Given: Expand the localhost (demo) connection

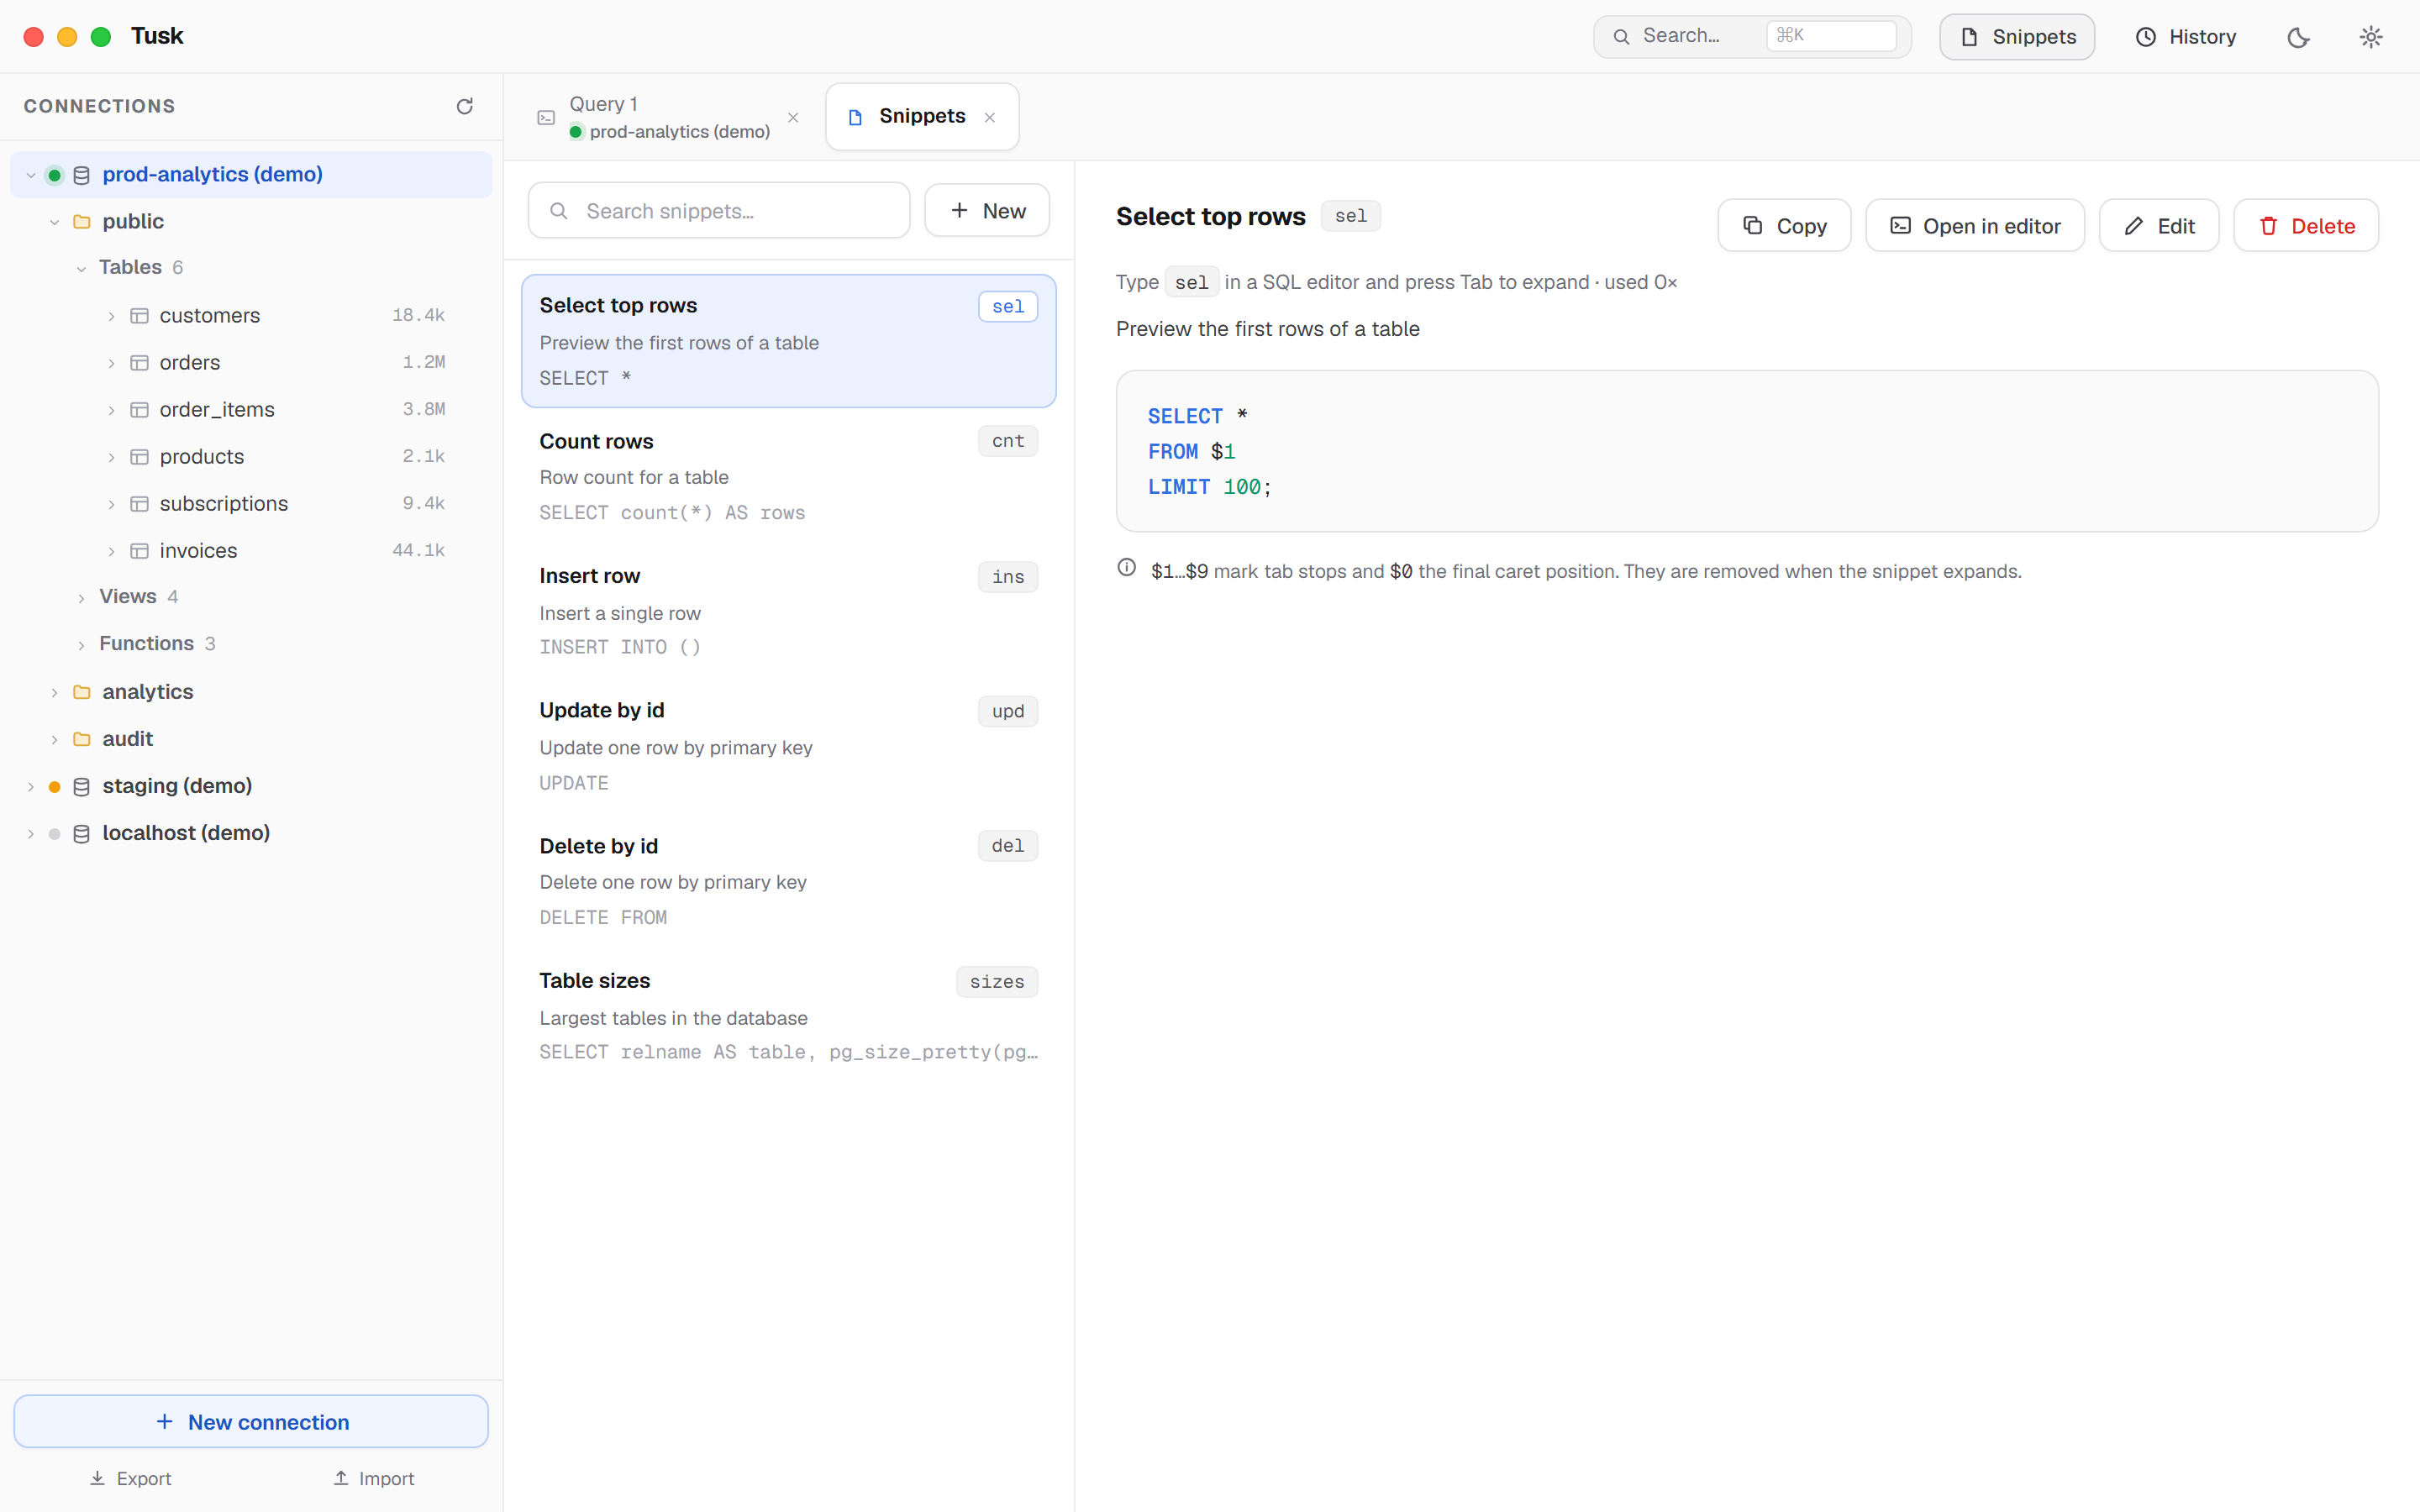Looking at the screenshot, I should point(31,834).
